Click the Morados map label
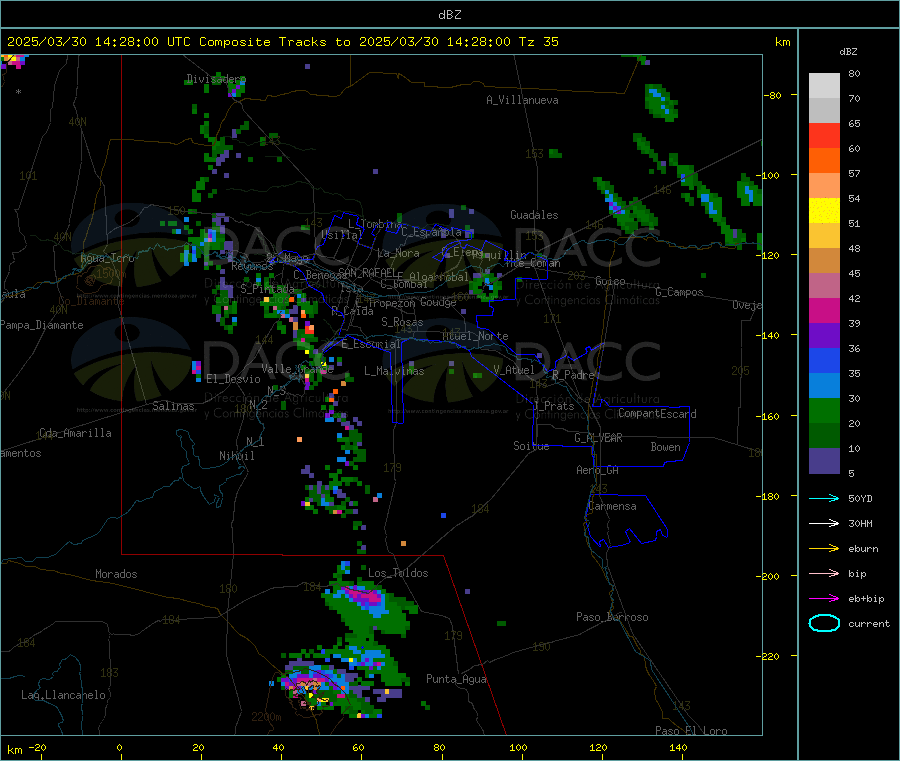Image resolution: width=900 pixels, height=761 pixels. 116,574
